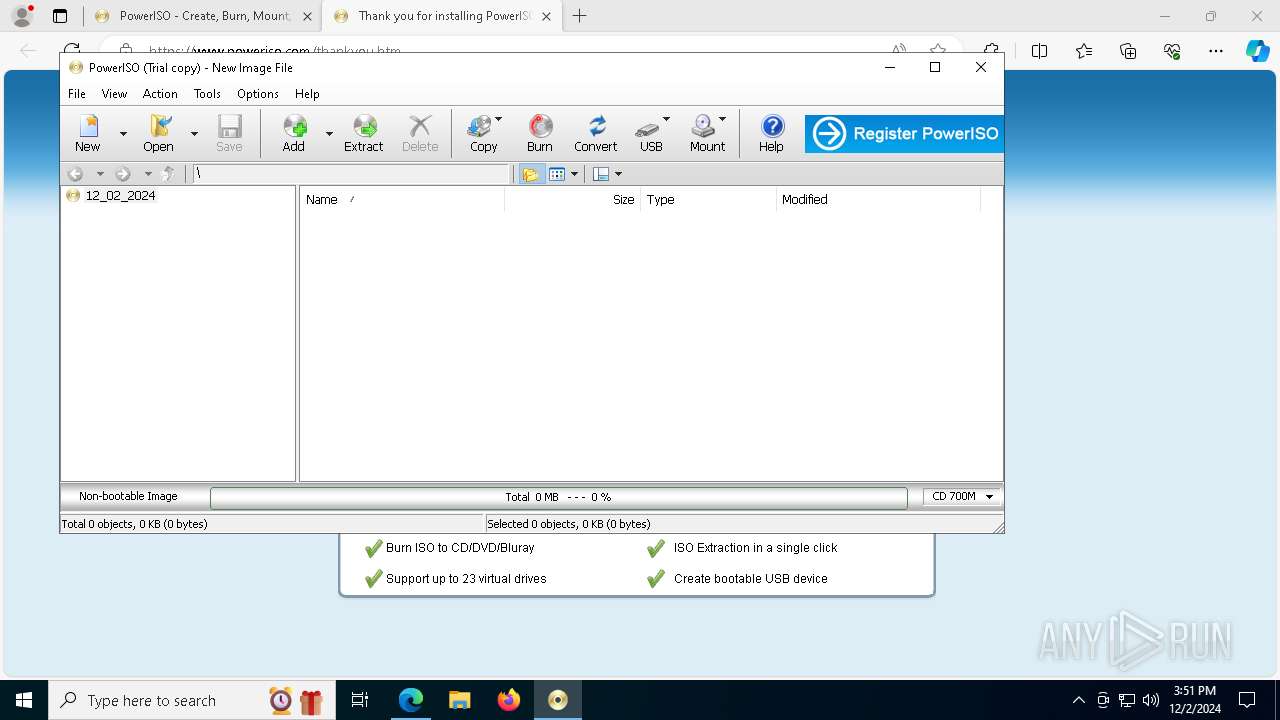The image size is (1280, 720).
Task: Open the Help menu
Action: pyautogui.click(x=307, y=94)
